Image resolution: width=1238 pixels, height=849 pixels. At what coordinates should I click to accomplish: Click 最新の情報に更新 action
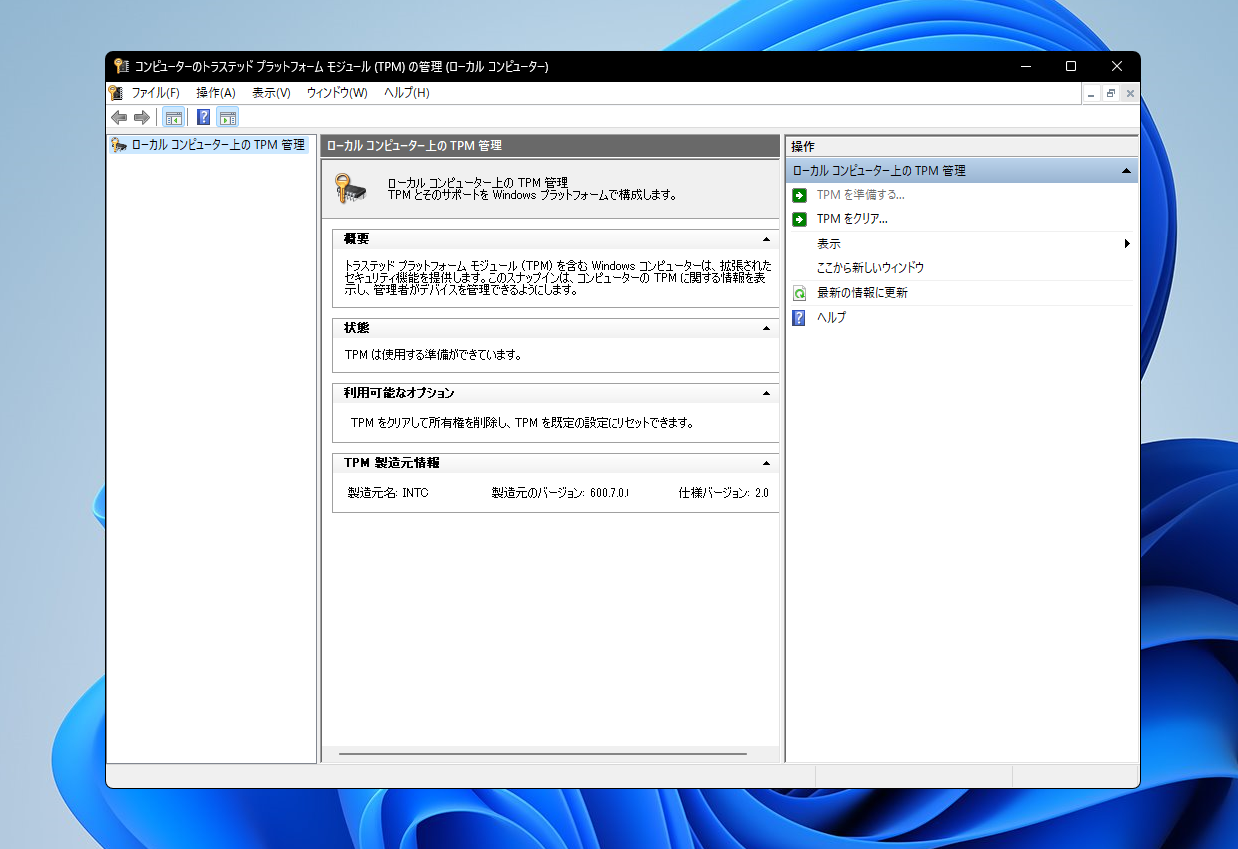[x=862, y=293]
